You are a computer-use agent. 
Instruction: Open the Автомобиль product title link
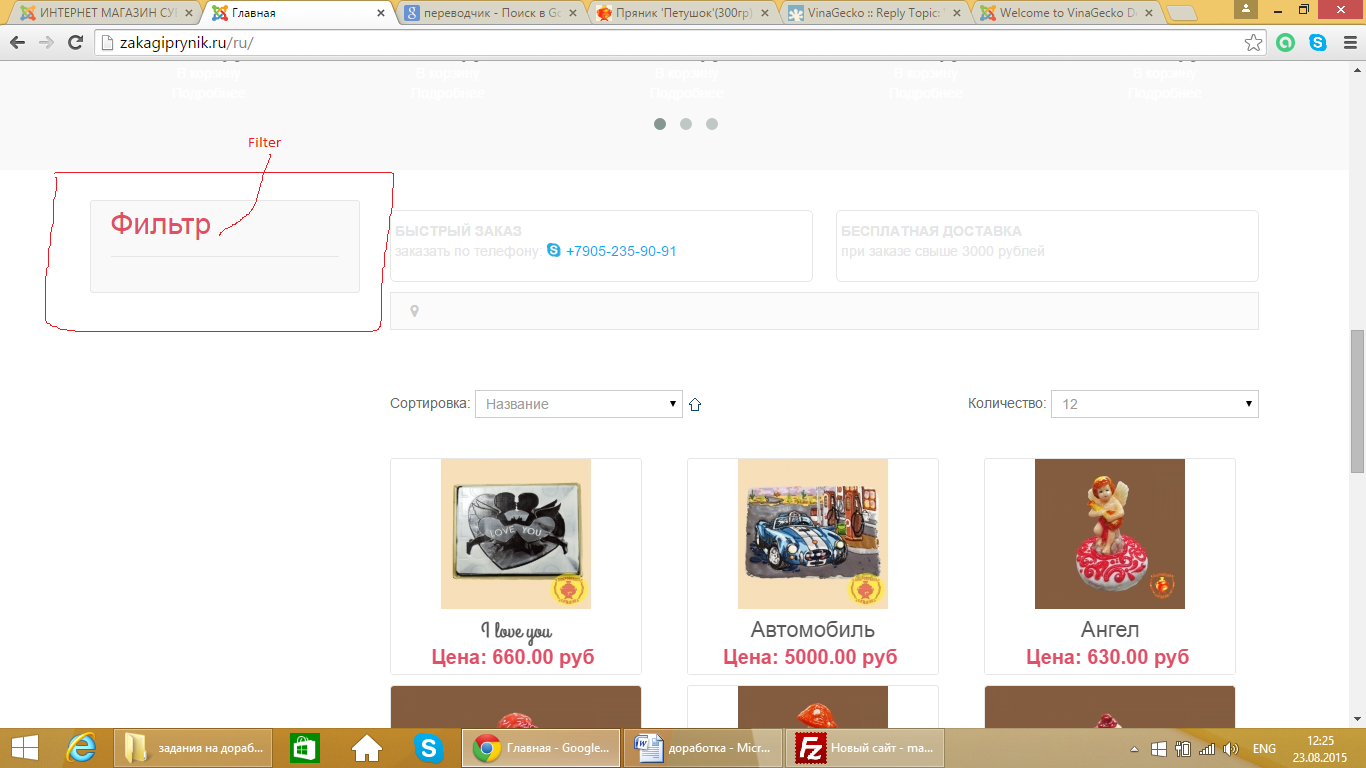[812, 630]
